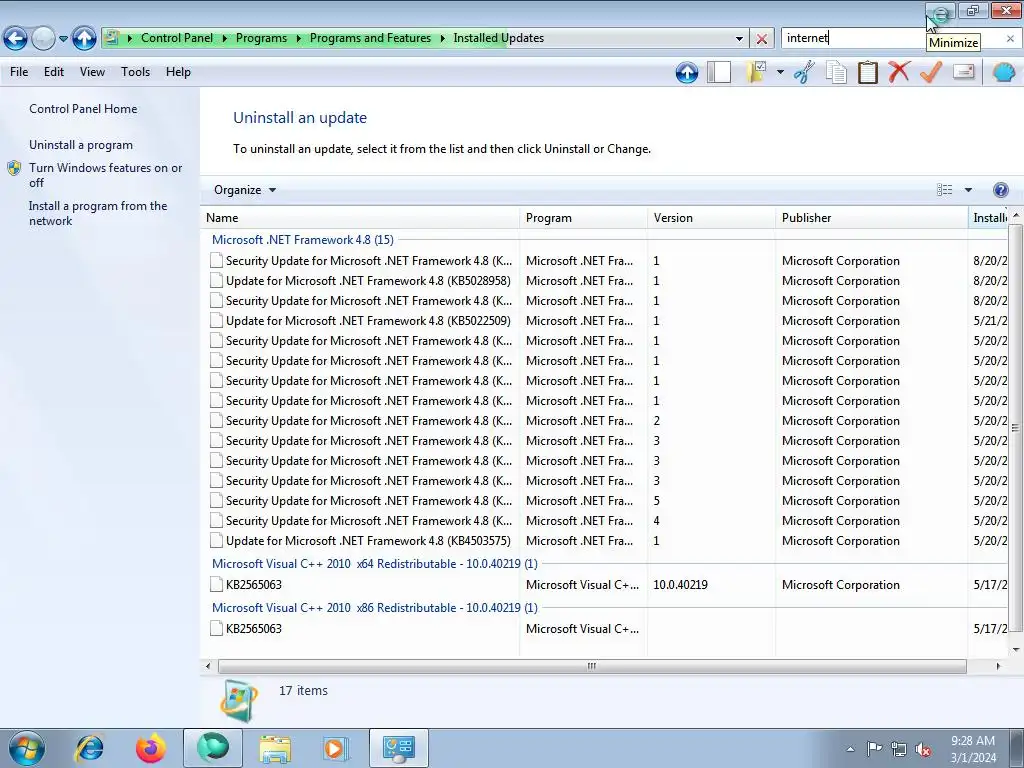Open the Folder Options toolbar dropdown arrow
Viewport: 1024px width, 768px height.
click(780, 72)
